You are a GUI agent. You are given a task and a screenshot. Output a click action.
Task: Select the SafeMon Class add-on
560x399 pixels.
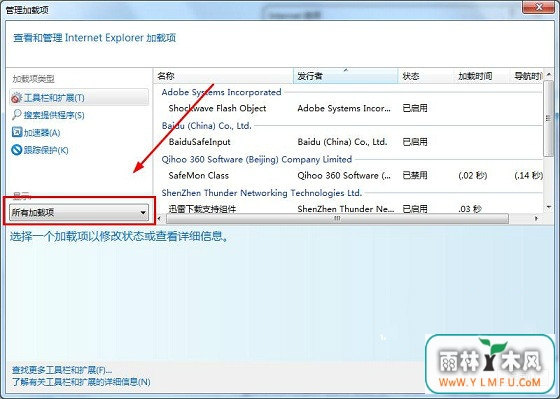click(198, 175)
